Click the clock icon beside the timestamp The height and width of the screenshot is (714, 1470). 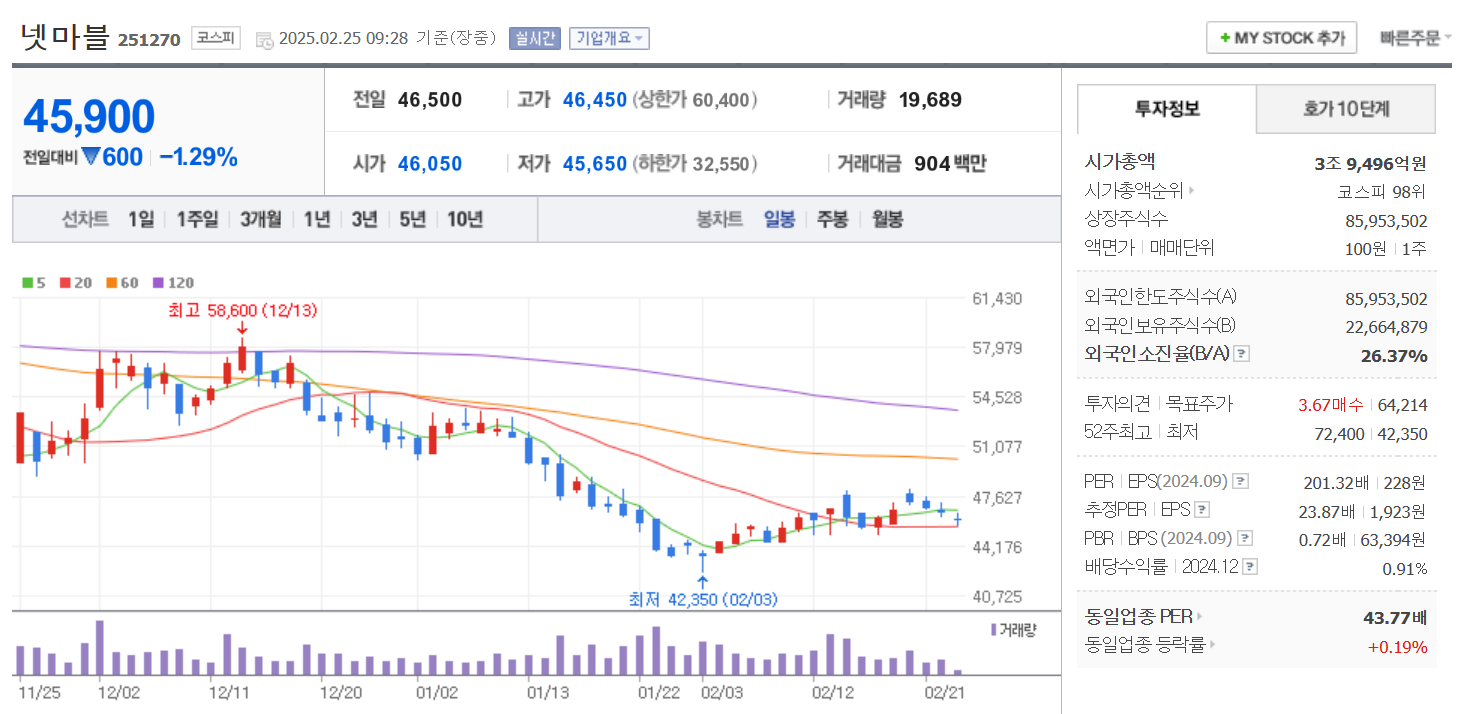coord(264,38)
